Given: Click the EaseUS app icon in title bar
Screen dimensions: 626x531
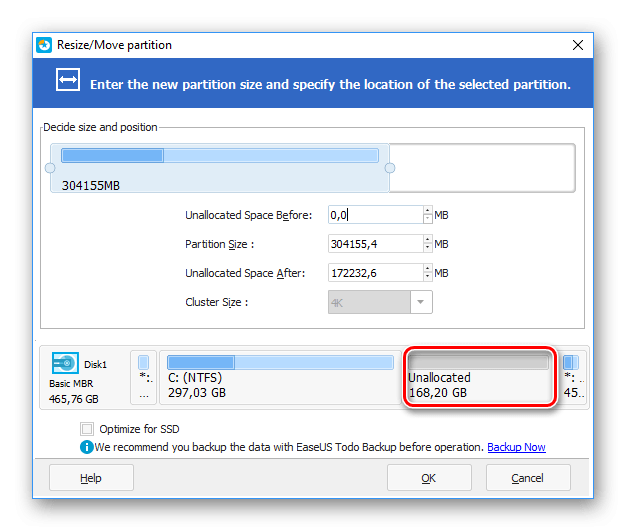Looking at the screenshot, I should point(44,45).
